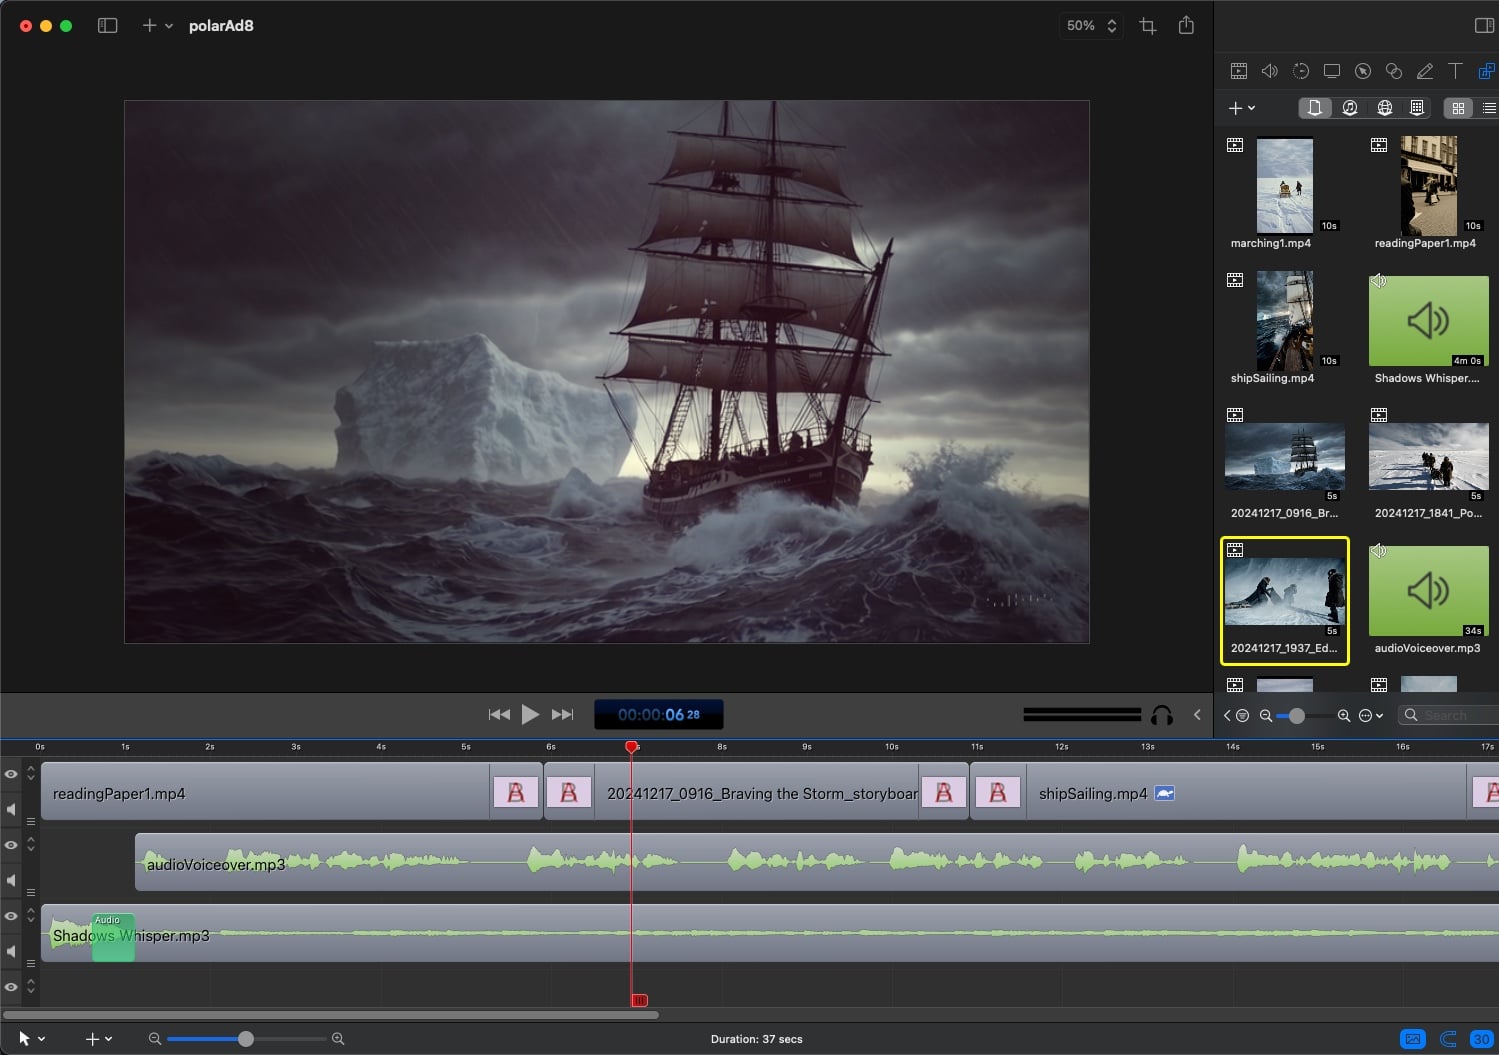This screenshot has height=1055, width=1499.
Task: Switch media browser to list view
Action: pos(1488,108)
